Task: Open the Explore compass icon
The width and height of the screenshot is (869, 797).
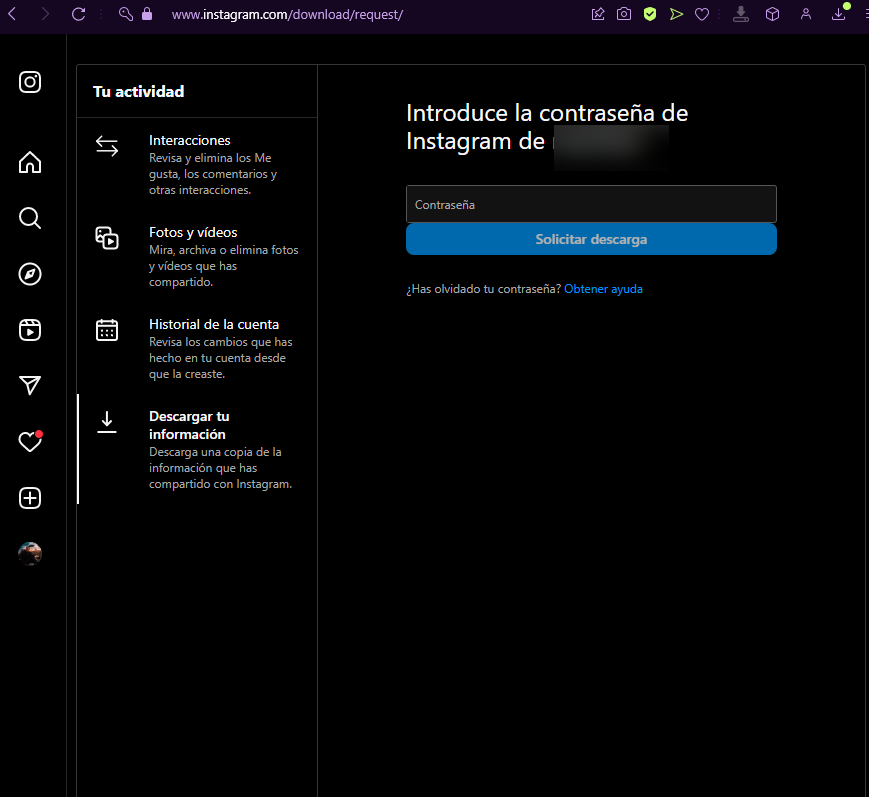Action: (x=30, y=274)
